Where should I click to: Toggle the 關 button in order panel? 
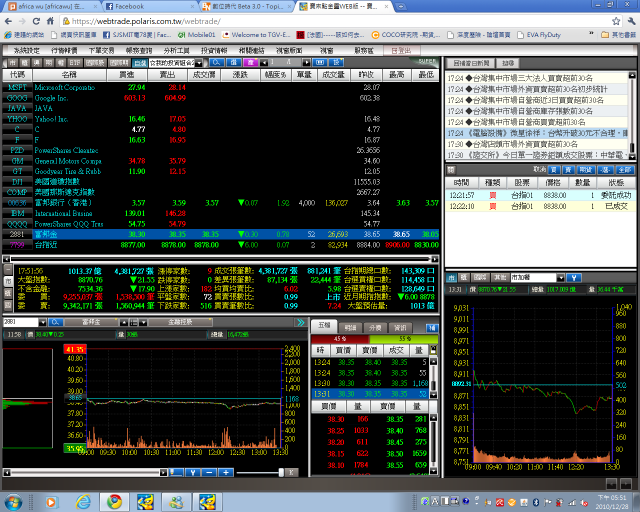451,170
